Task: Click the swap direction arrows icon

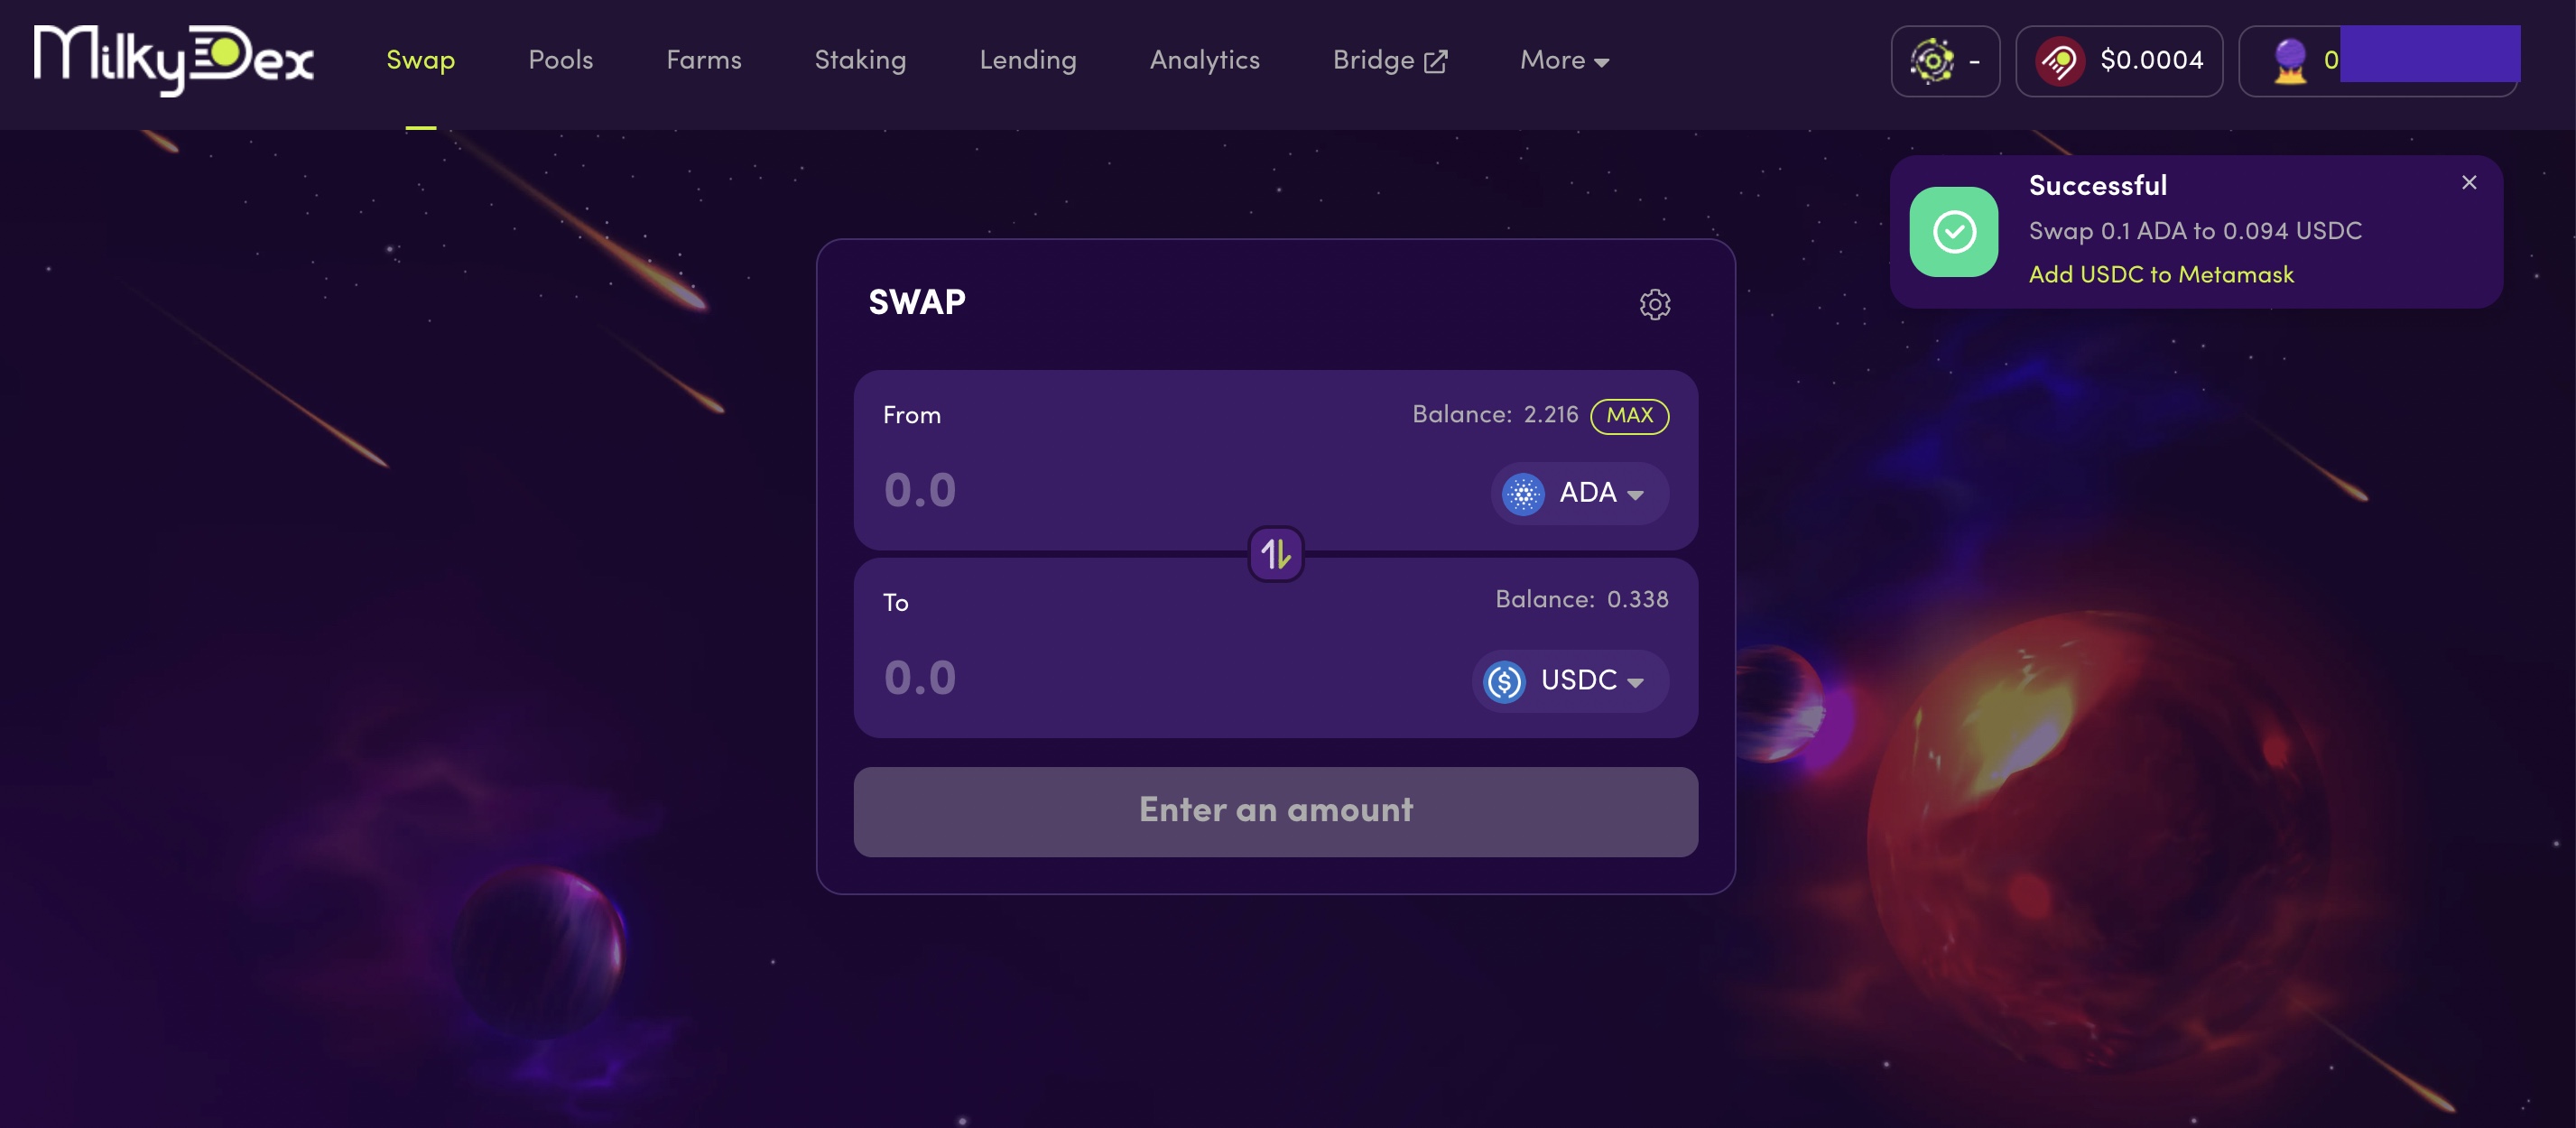Action: [x=1276, y=554]
